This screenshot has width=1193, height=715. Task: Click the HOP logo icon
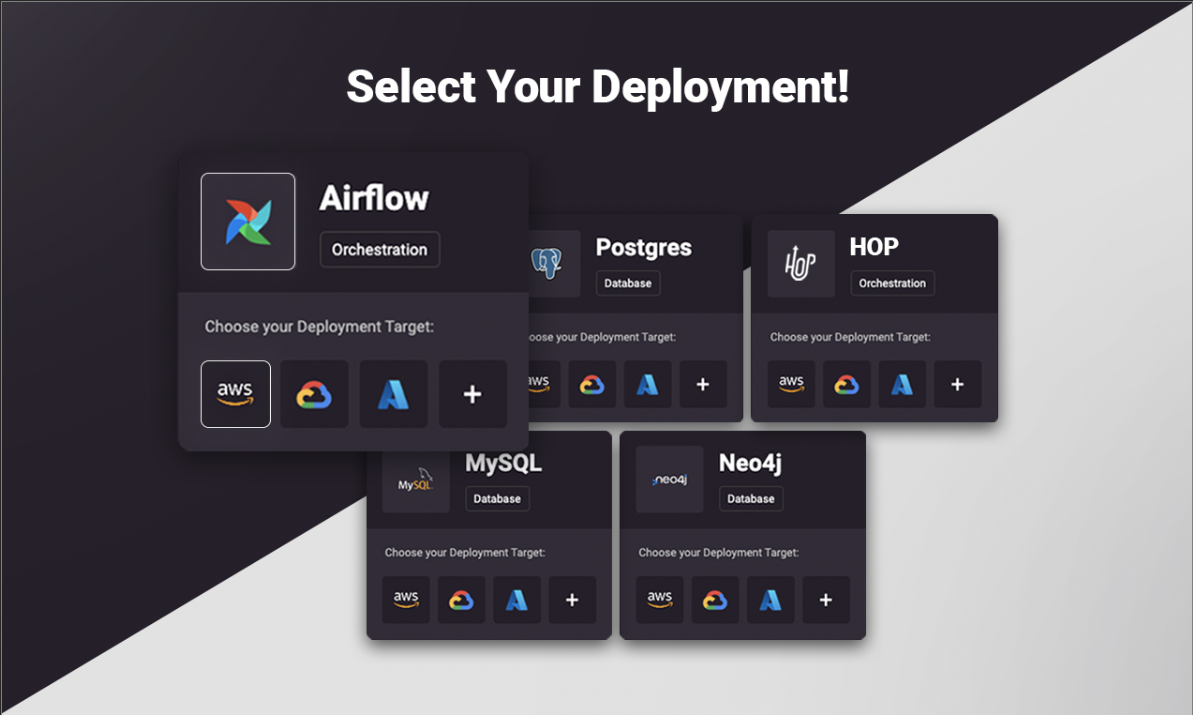pos(801,263)
